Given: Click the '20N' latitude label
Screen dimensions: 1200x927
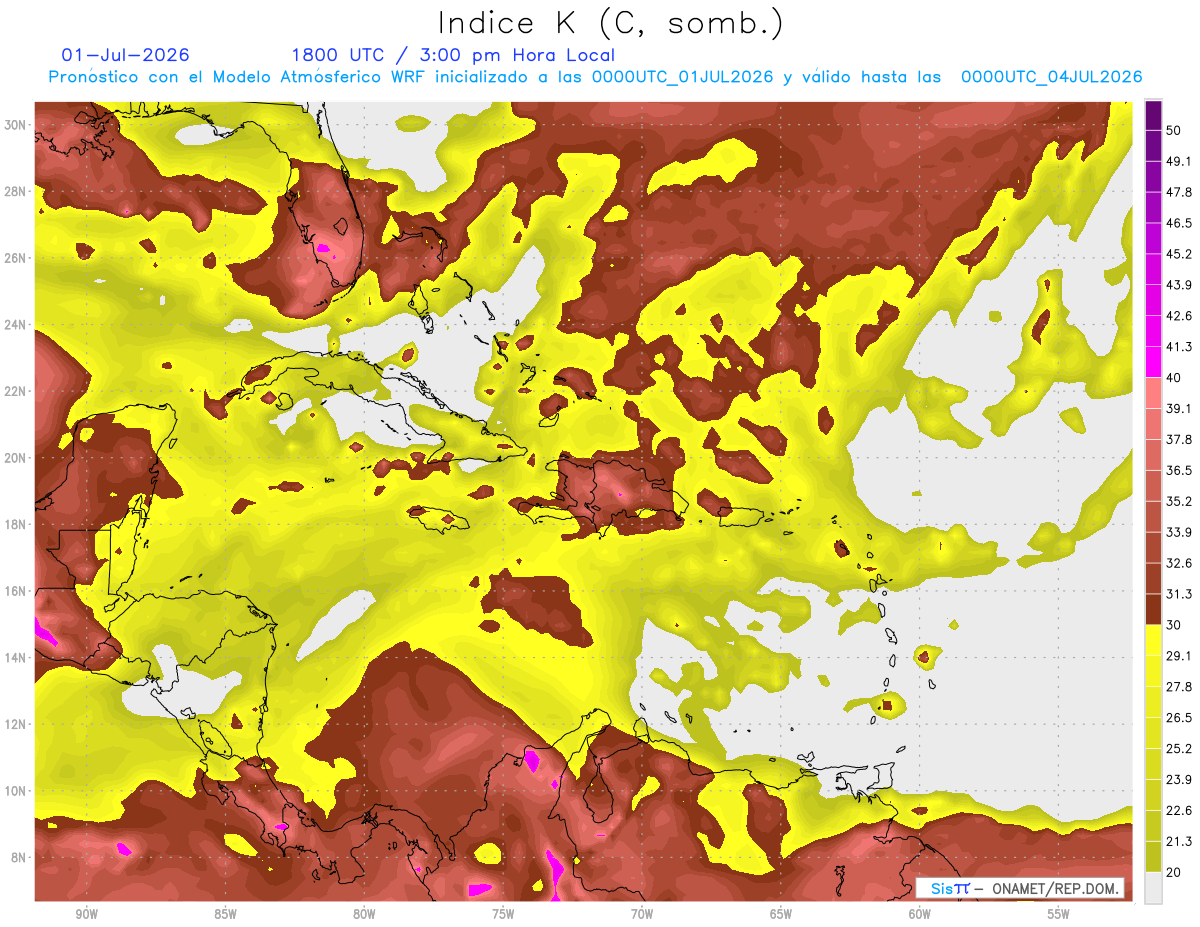Looking at the screenshot, I should (x=17, y=458).
